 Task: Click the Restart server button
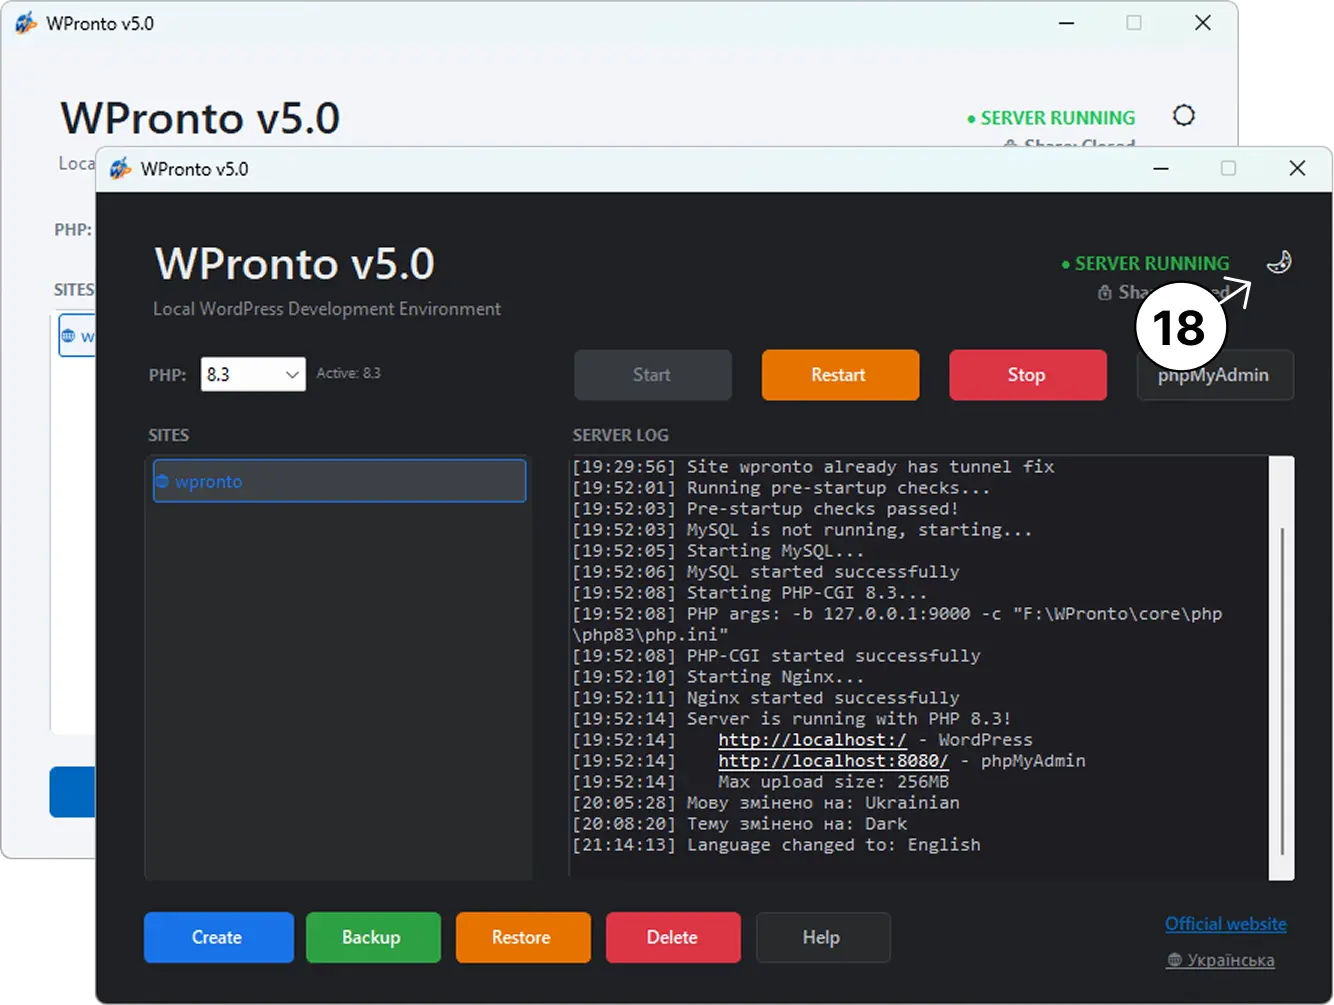click(x=840, y=375)
